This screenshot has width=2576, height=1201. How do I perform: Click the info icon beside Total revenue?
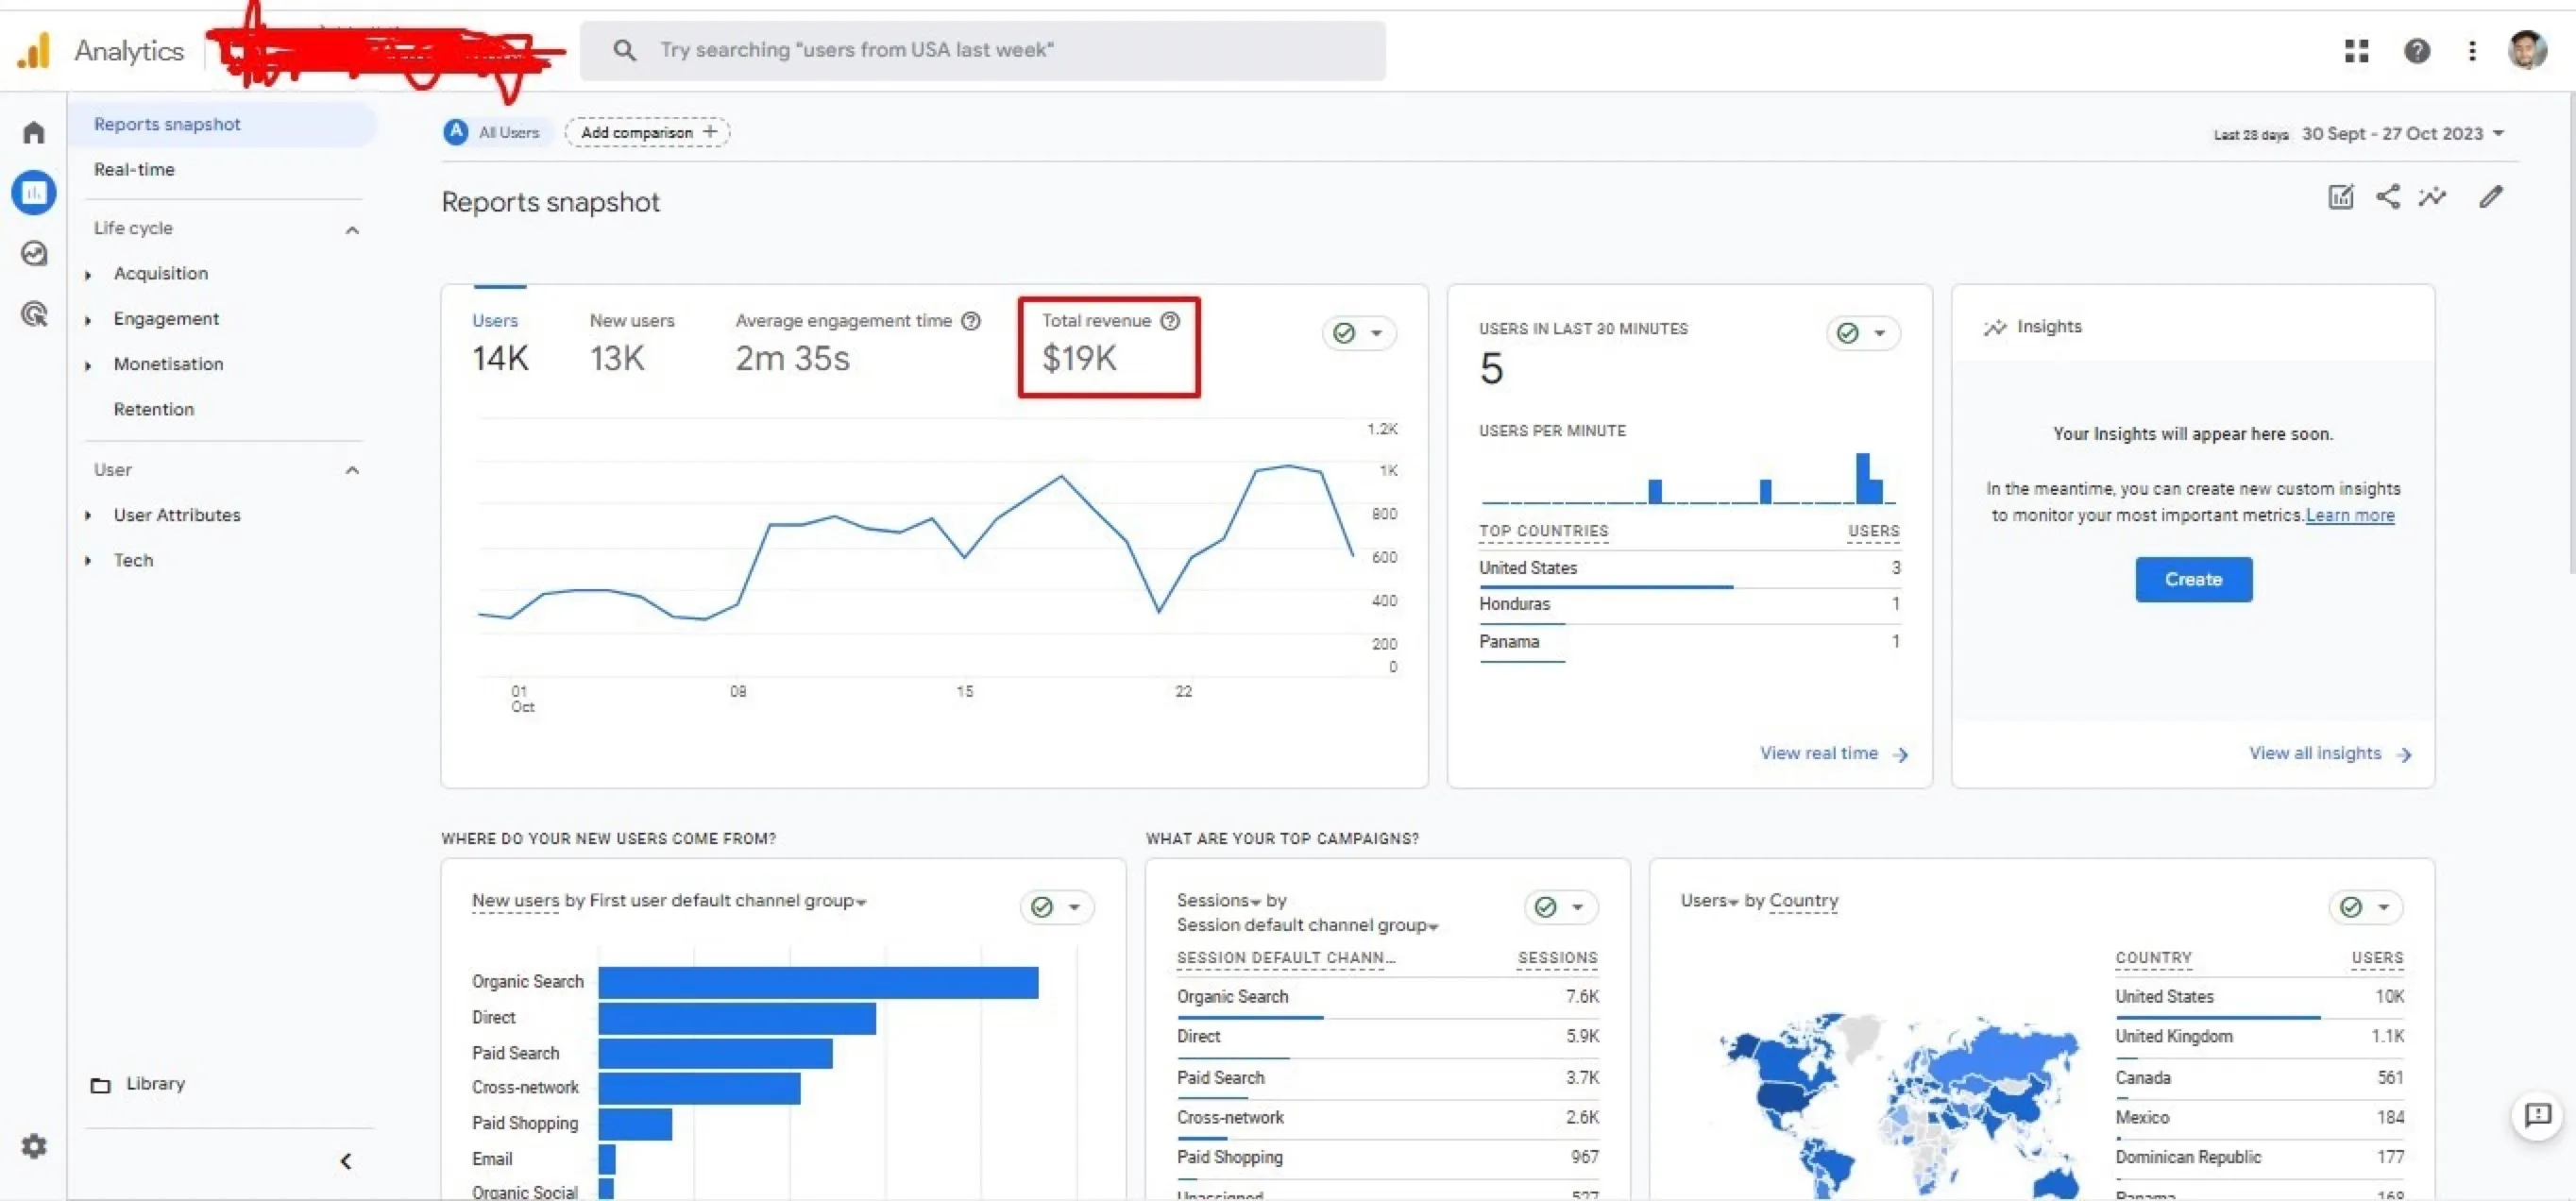click(1170, 321)
